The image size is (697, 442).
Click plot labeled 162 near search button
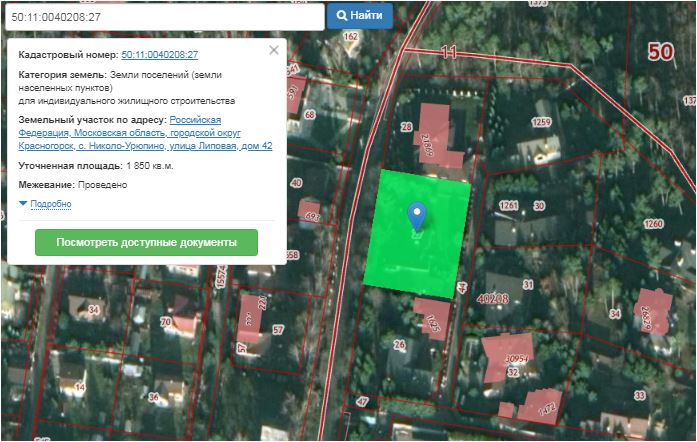click(x=350, y=37)
